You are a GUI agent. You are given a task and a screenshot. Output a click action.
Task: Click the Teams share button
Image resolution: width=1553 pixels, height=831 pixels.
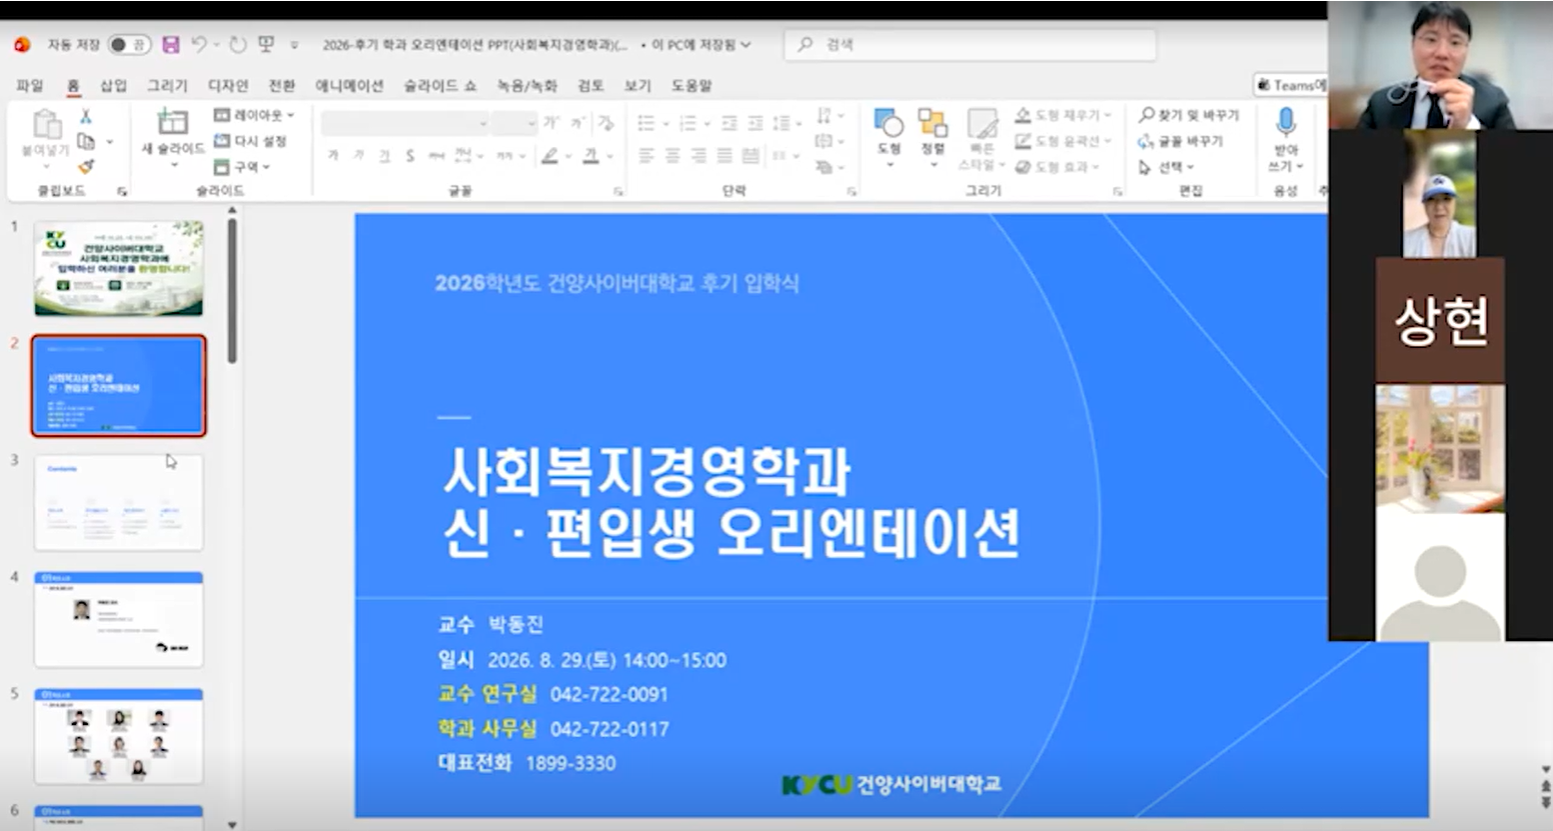click(1291, 85)
